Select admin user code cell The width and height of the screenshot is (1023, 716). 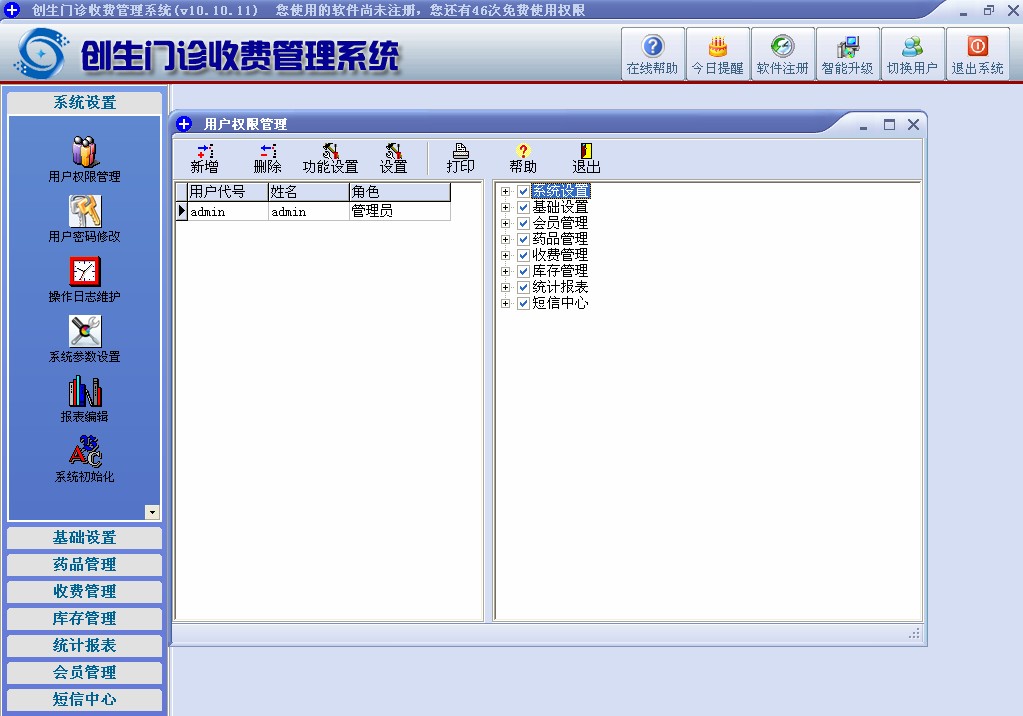[228, 211]
